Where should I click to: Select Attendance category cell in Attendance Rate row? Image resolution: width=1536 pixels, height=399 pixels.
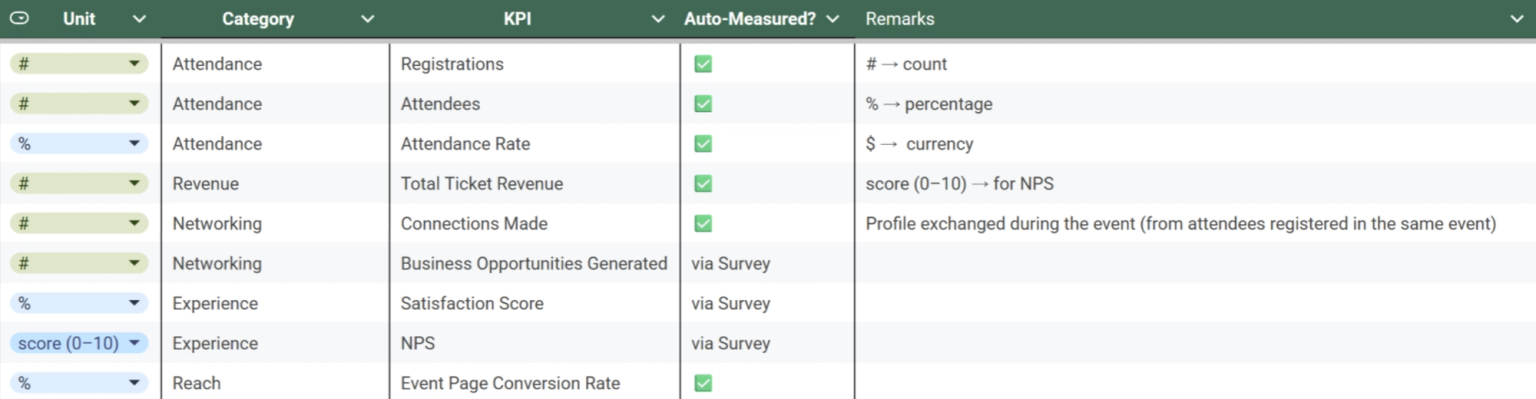click(x=275, y=144)
